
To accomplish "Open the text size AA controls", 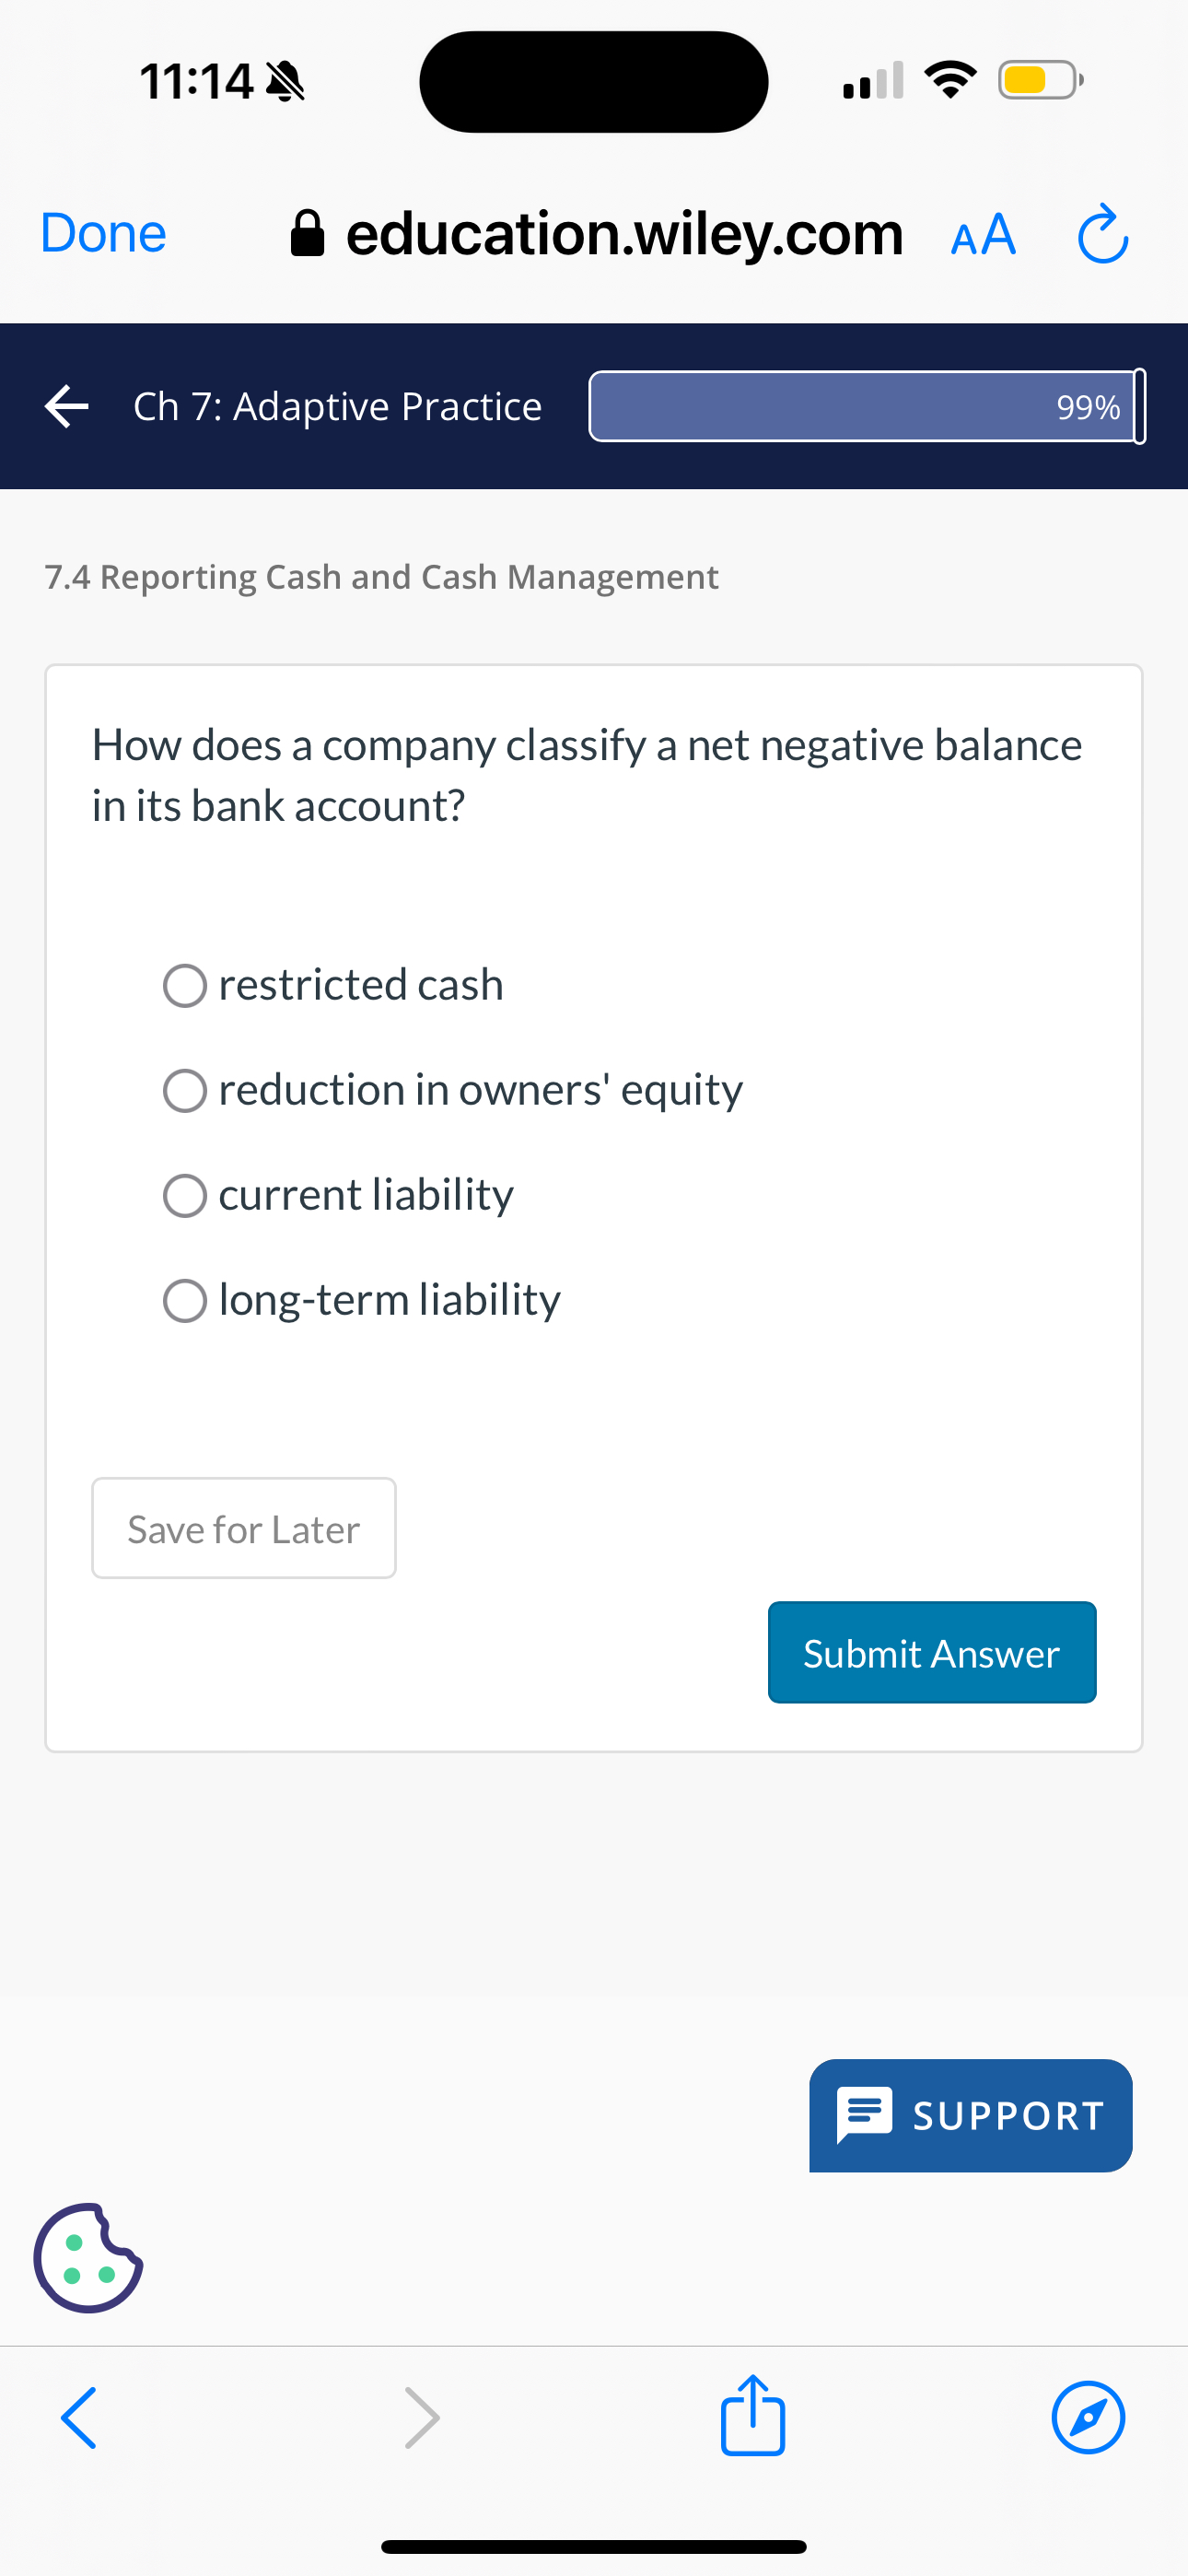I will (982, 234).
